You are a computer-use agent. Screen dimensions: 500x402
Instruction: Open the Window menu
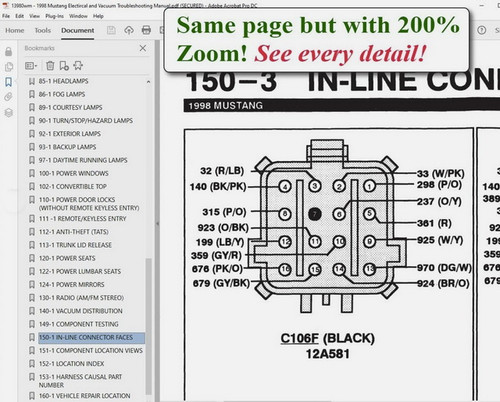tap(78, 16)
